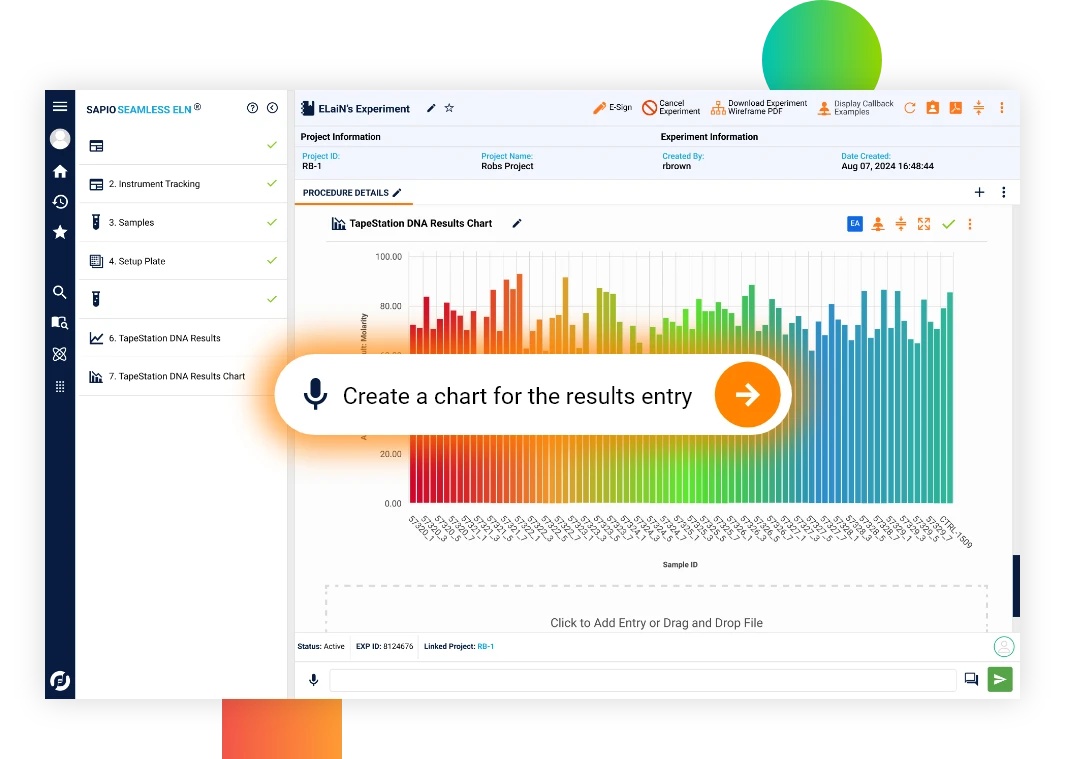Click the search magnifier icon
The height and width of the screenshot is (759, 1065).
point(60,292)
